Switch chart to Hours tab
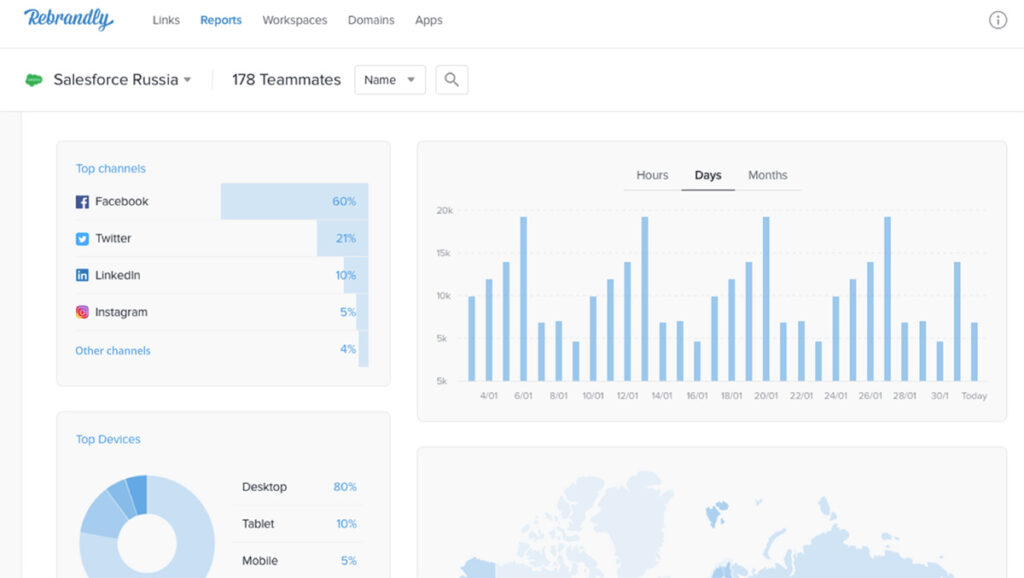The height and width of the screenshot is (578, 1024). [x=652, y=175]
